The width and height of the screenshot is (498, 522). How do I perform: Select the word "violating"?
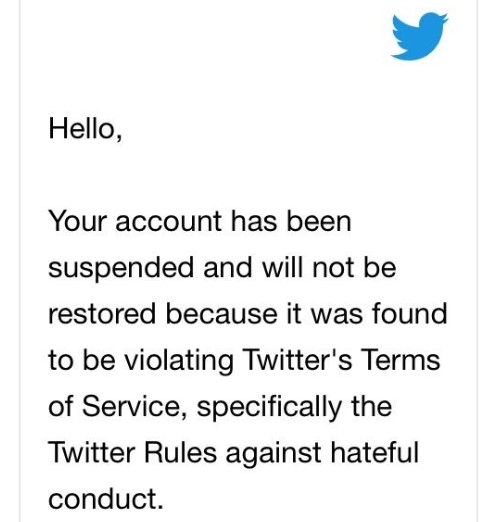pyautogui.click(x=179, y=362)
